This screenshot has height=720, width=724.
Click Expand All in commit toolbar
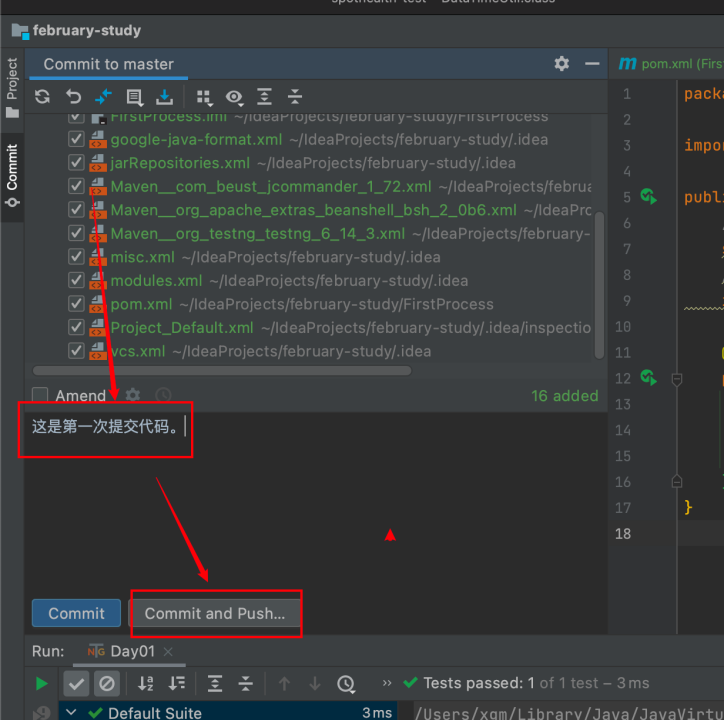[264, 97]
